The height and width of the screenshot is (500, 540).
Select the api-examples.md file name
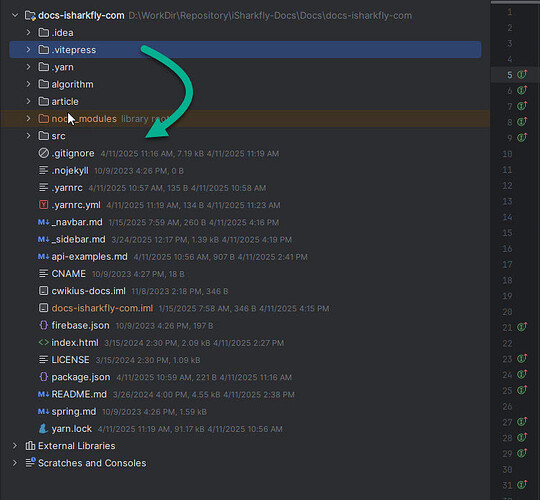click(89, 257)
